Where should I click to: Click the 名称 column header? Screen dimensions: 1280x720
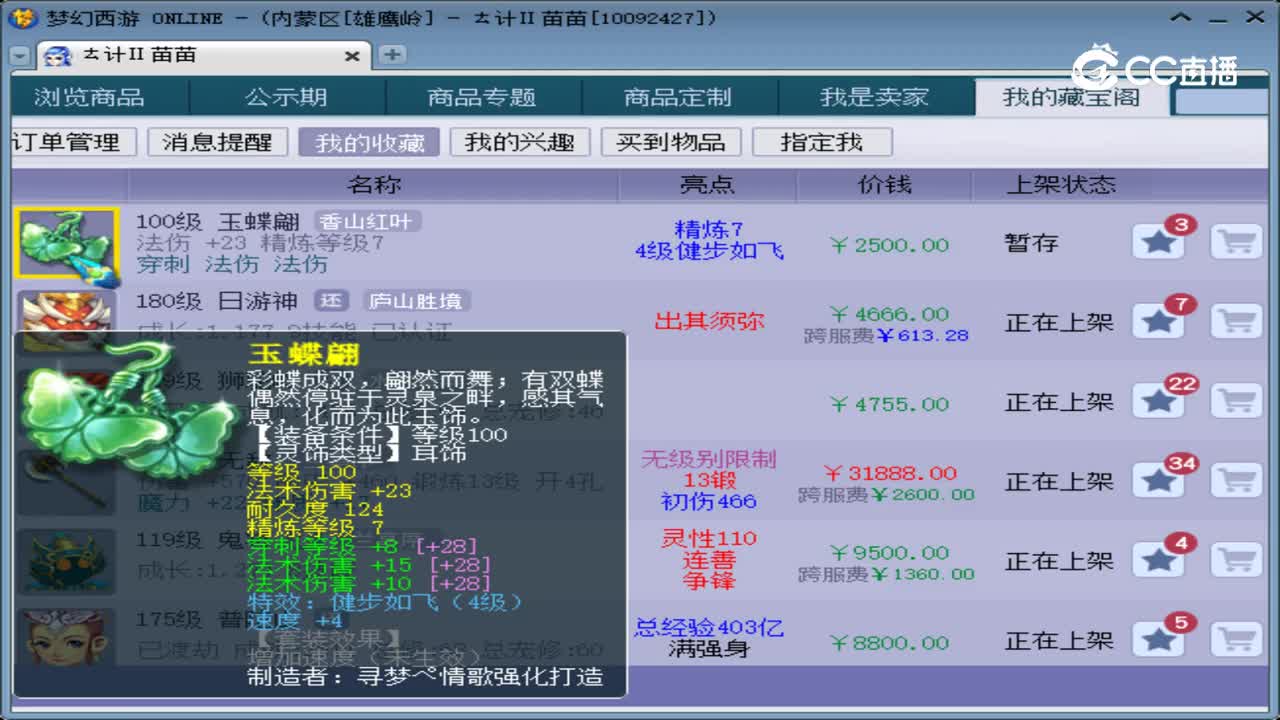point(374,185)
